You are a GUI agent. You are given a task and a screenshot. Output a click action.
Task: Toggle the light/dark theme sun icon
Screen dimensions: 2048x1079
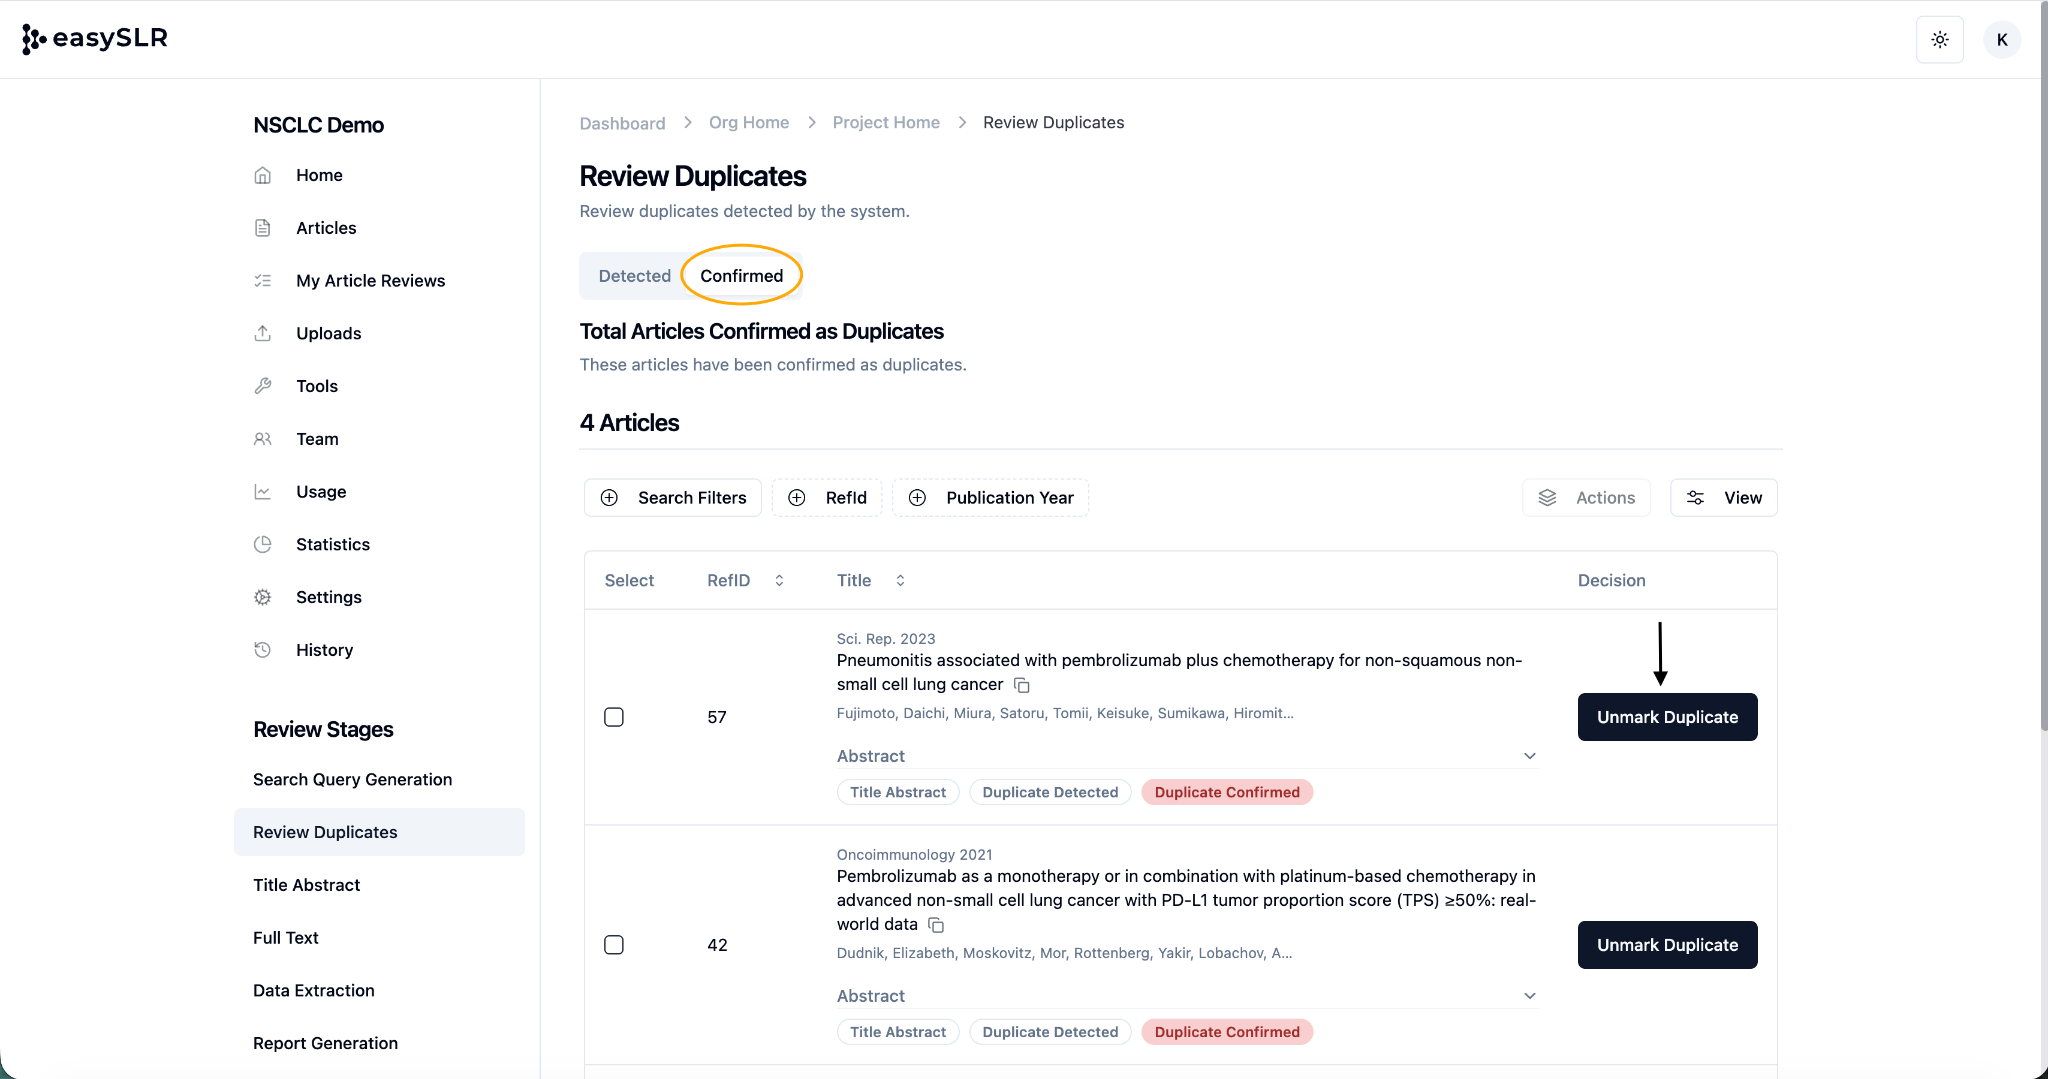tap(1939, 40)
